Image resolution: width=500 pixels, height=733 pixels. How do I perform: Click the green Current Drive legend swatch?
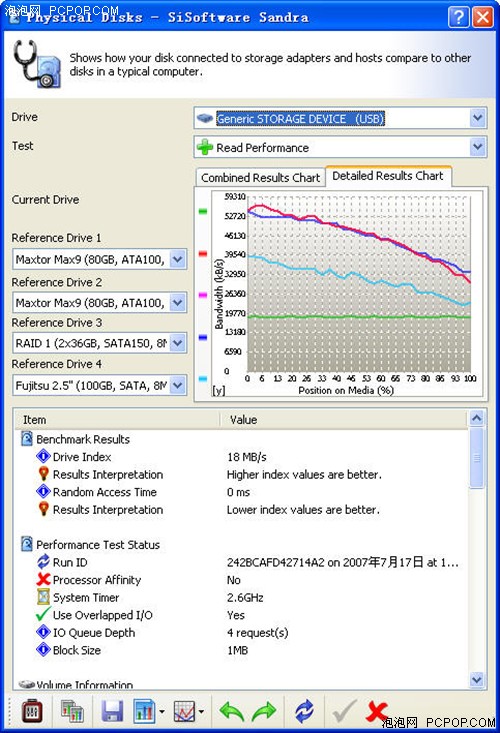[202, 211]
